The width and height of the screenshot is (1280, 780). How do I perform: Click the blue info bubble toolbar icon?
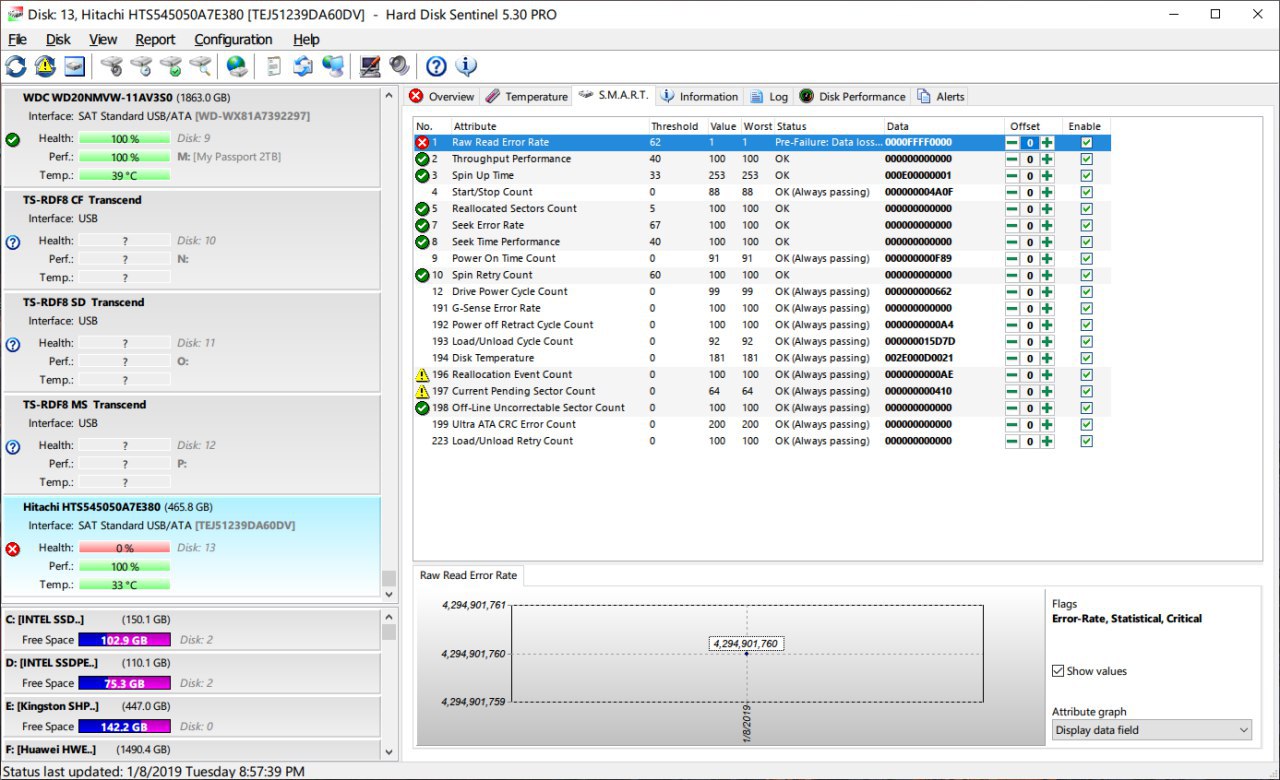(466, 67)
